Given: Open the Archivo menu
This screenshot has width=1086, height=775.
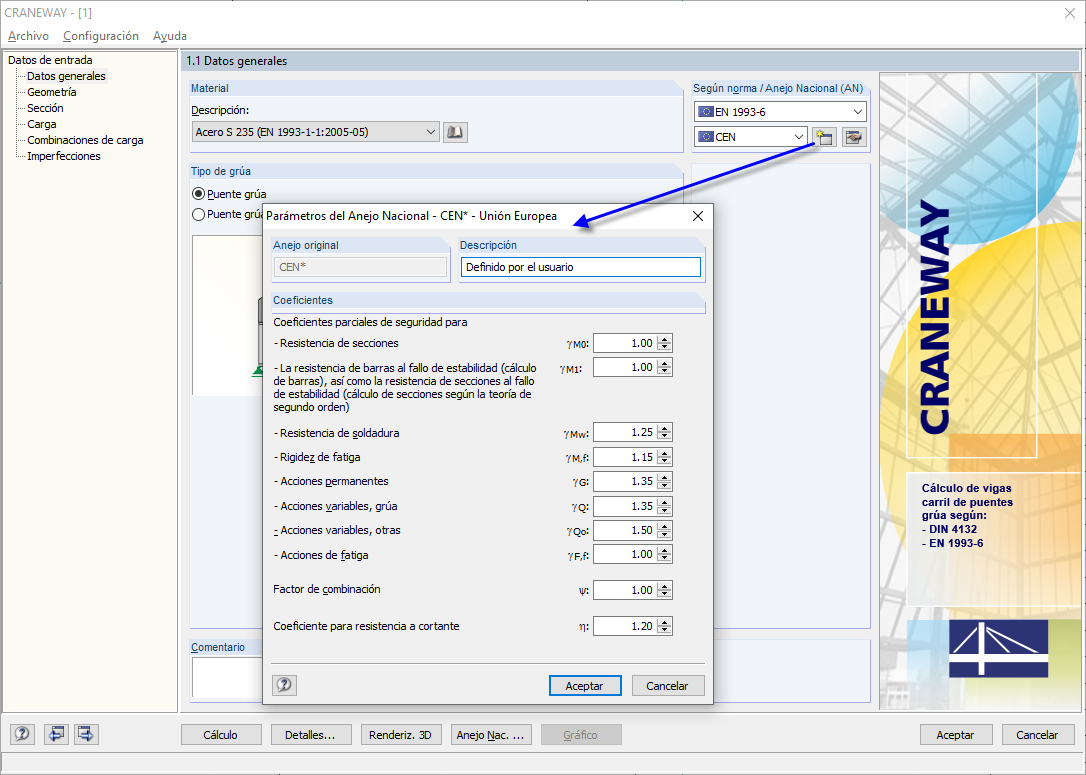Looking at the screenshot, I should tap(28, 36).
